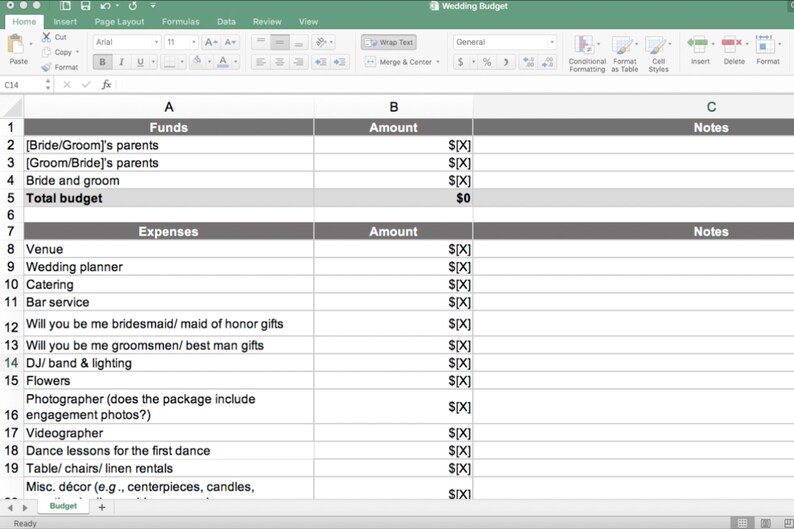Align text right
Screen dimensions: 794x529
point(299,62)
